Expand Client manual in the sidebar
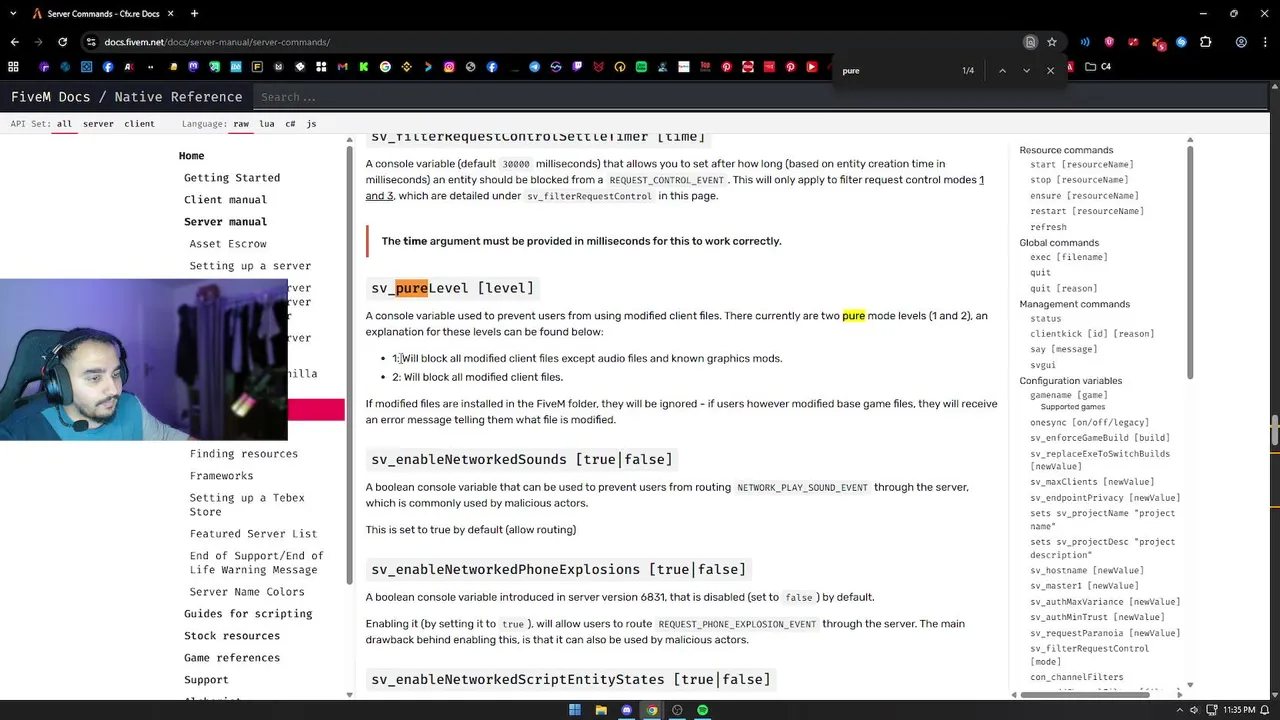 [x=225, y=200]
